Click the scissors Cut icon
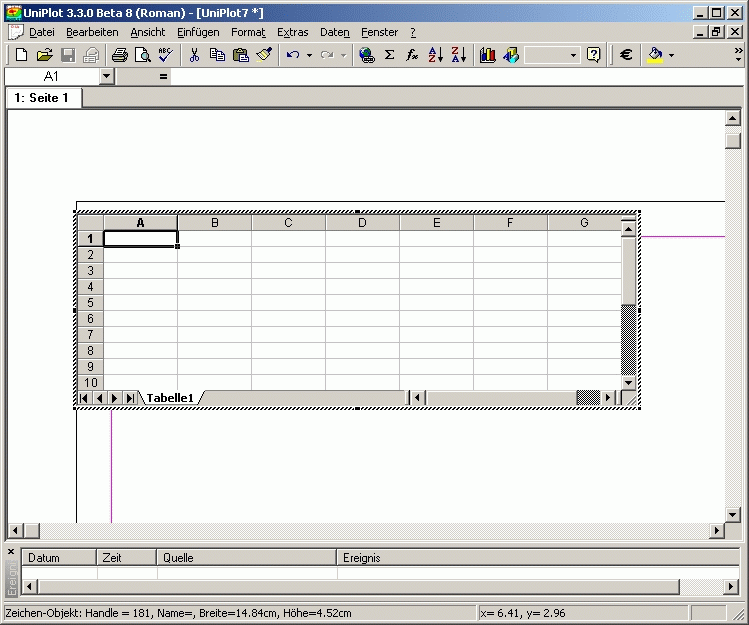The height and width of the screenshot is (625, 749). click(x=194, y=55)
